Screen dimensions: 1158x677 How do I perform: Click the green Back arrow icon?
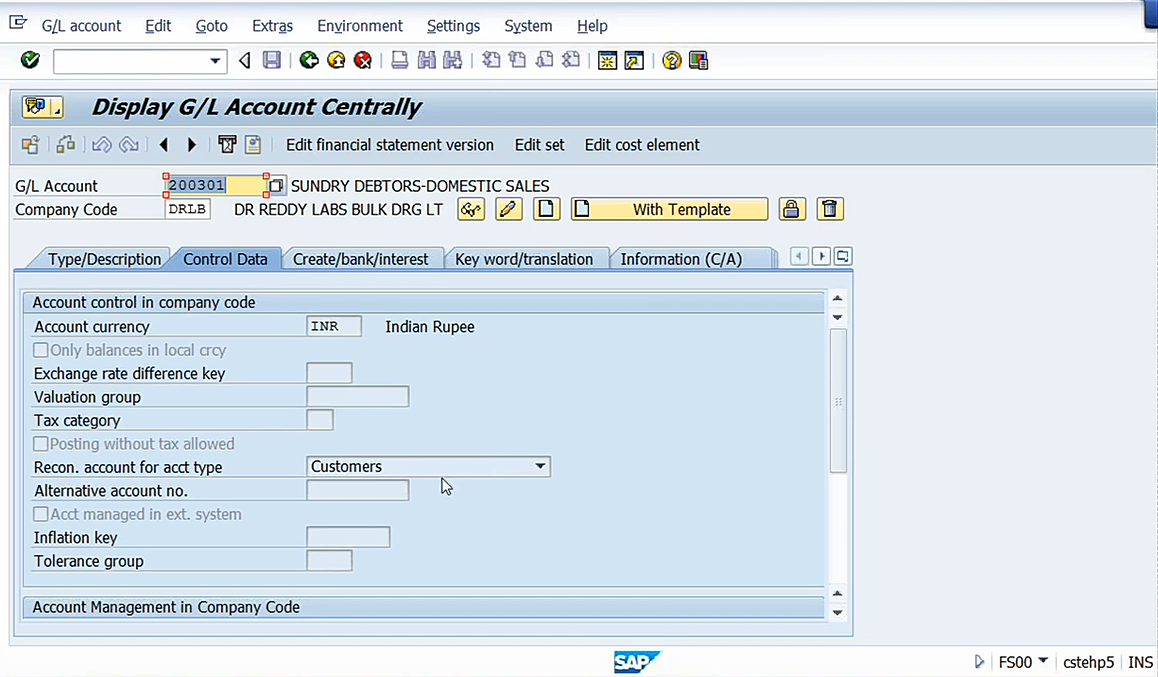coord(309,60)
